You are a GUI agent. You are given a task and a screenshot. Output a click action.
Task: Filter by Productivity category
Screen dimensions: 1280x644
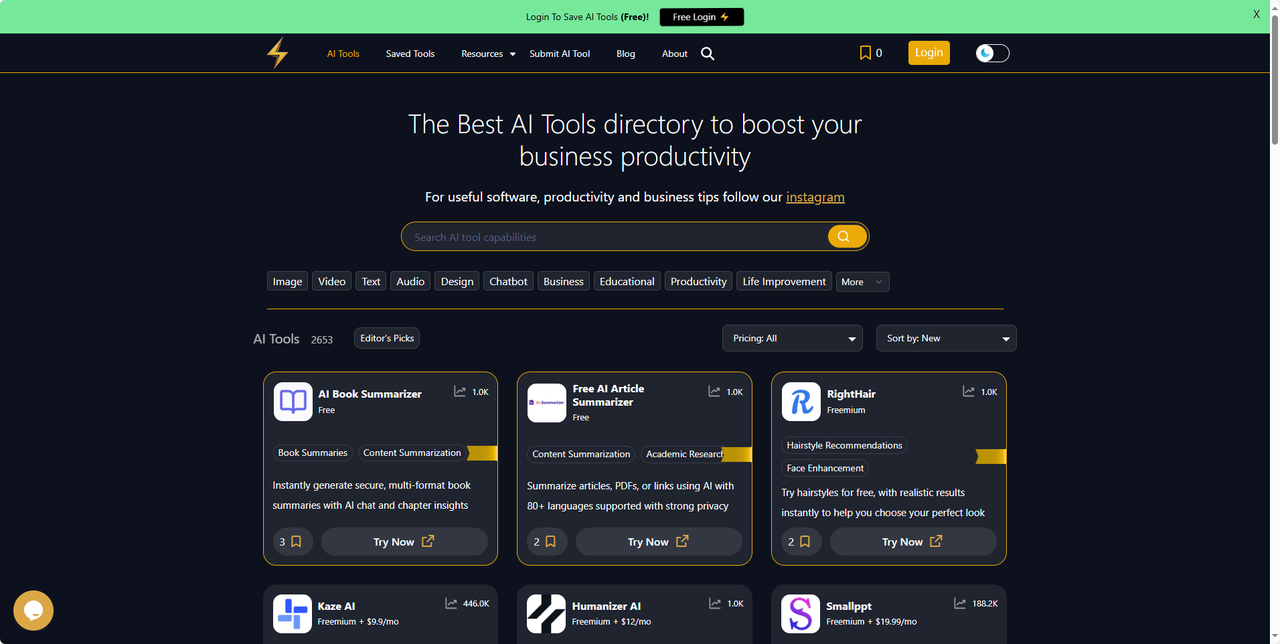point(699,282)
